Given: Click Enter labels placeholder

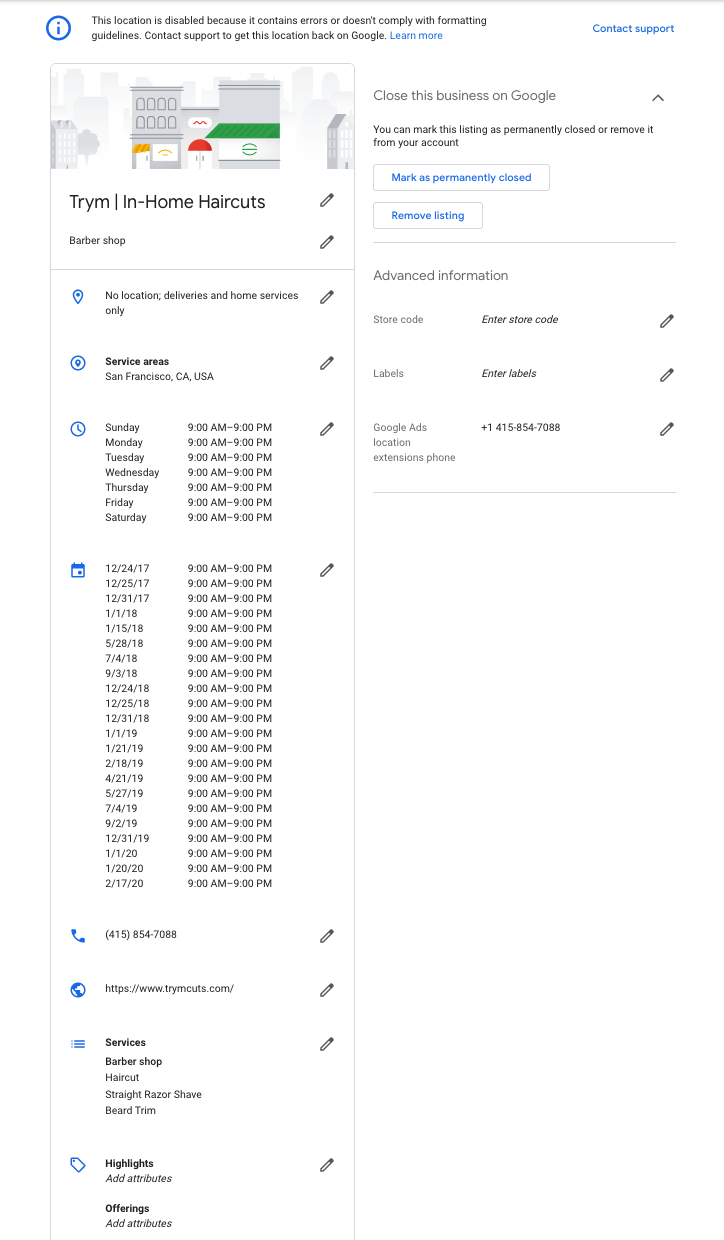Looking at the screenshot, I should (x=509, y=374).
